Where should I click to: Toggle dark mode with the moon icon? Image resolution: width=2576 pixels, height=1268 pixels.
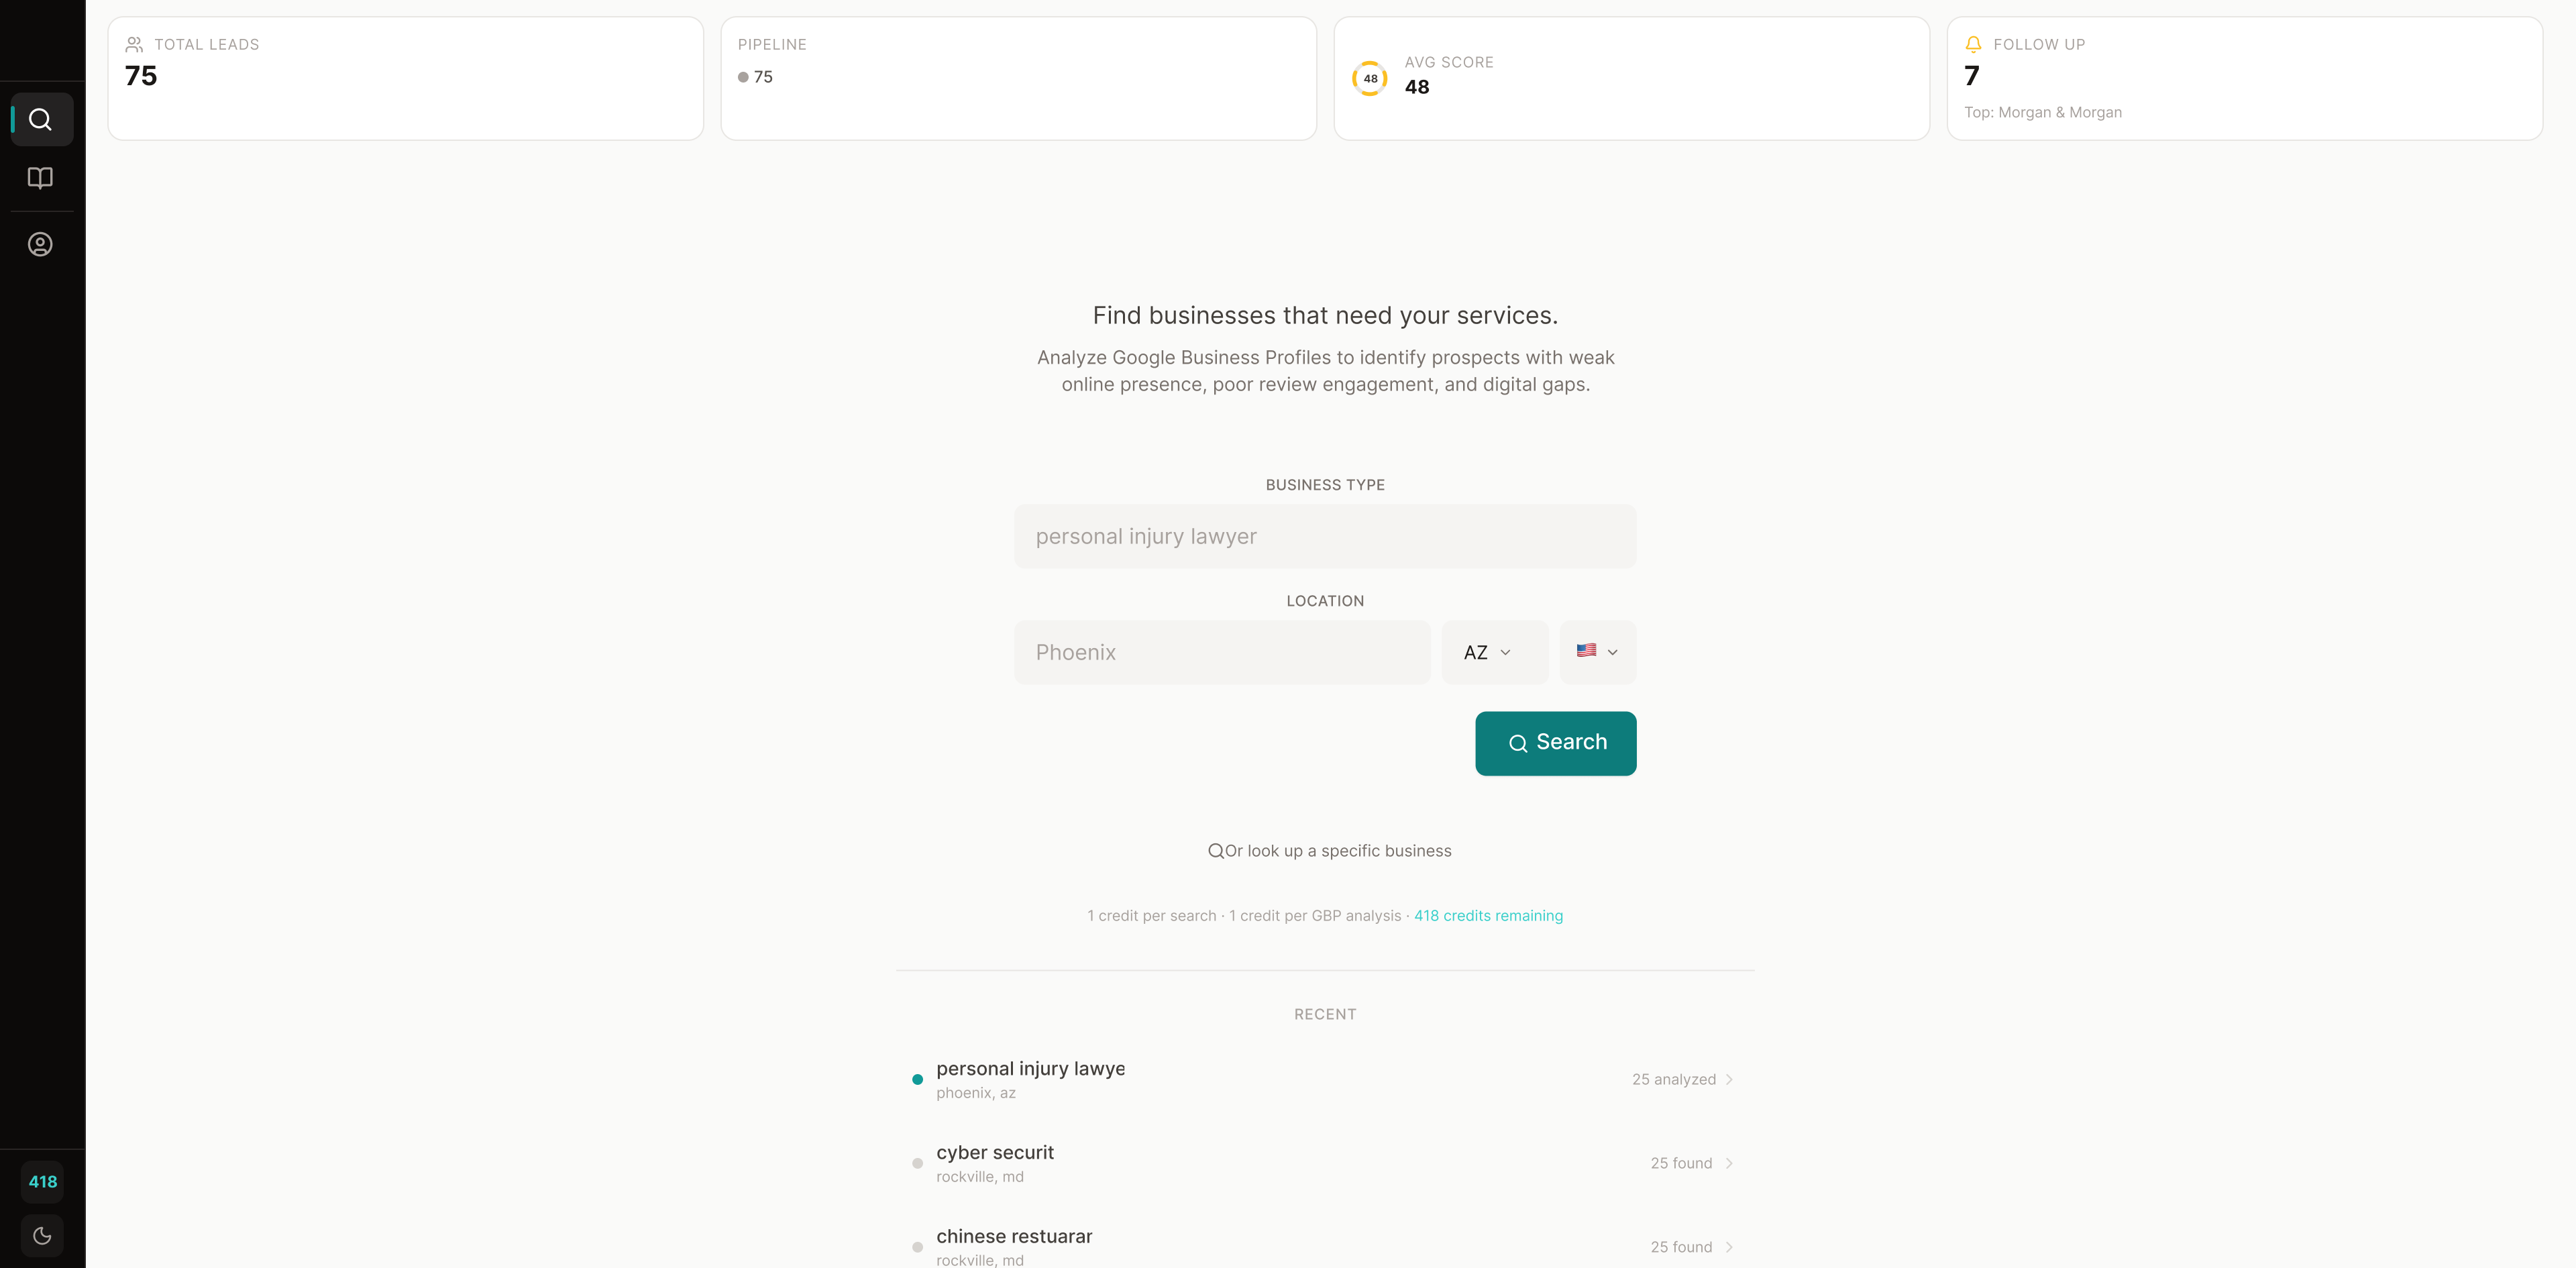[x=42, y=1236]
